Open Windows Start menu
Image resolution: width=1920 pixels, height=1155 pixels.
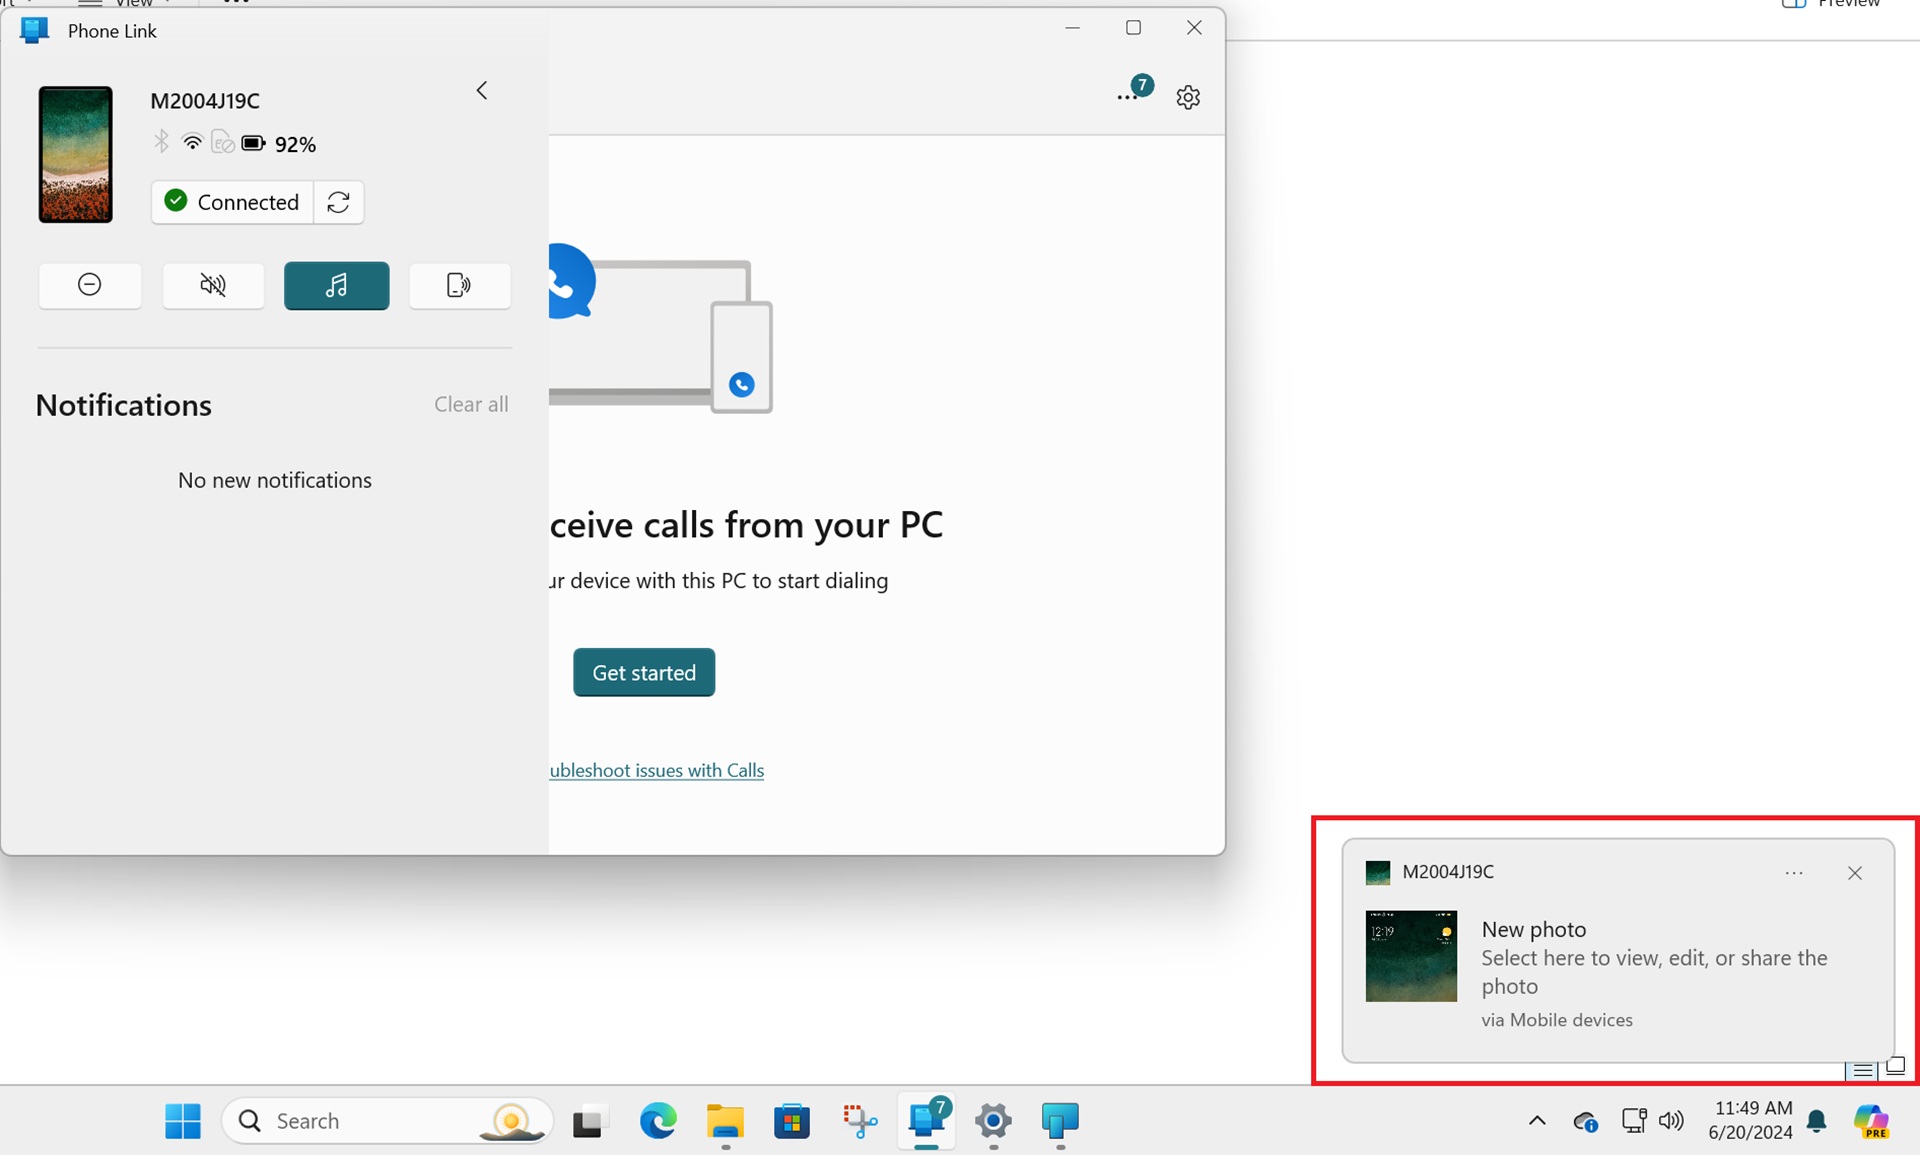click(183, 1121)
